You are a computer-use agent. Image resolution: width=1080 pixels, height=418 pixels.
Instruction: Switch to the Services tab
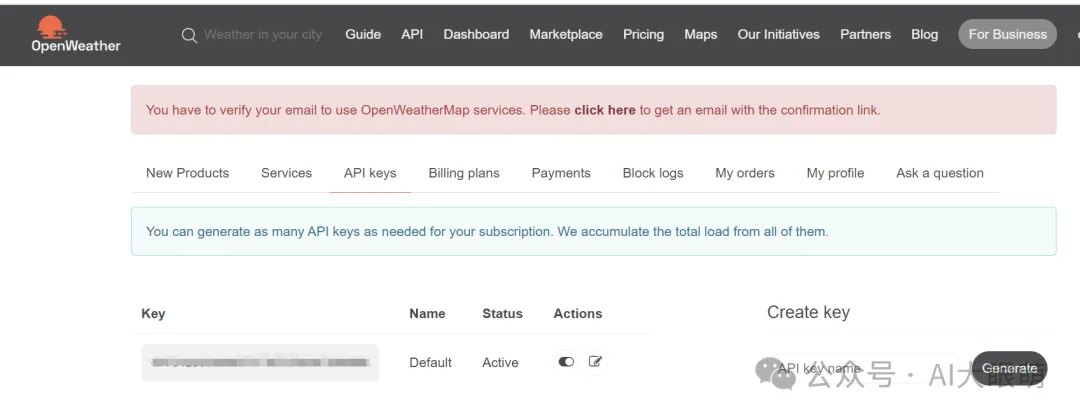point(286,173)
